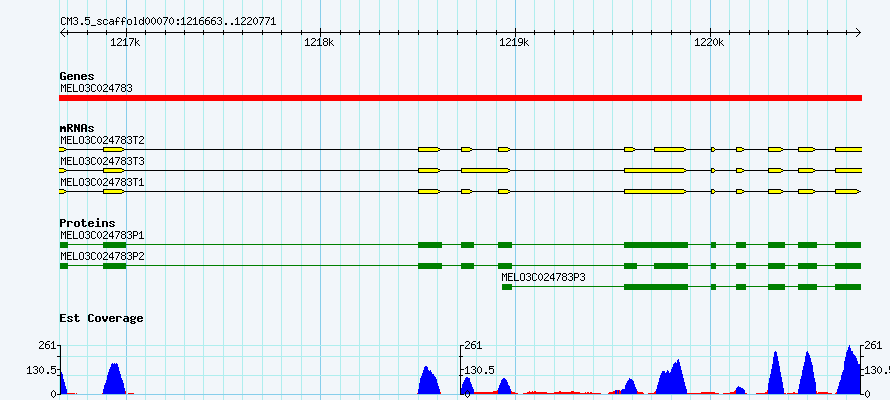The height and width of the screenshot is (400, 890).
Task: Click the ruler's right-pointing arrowhead
Action: point(858,32)
